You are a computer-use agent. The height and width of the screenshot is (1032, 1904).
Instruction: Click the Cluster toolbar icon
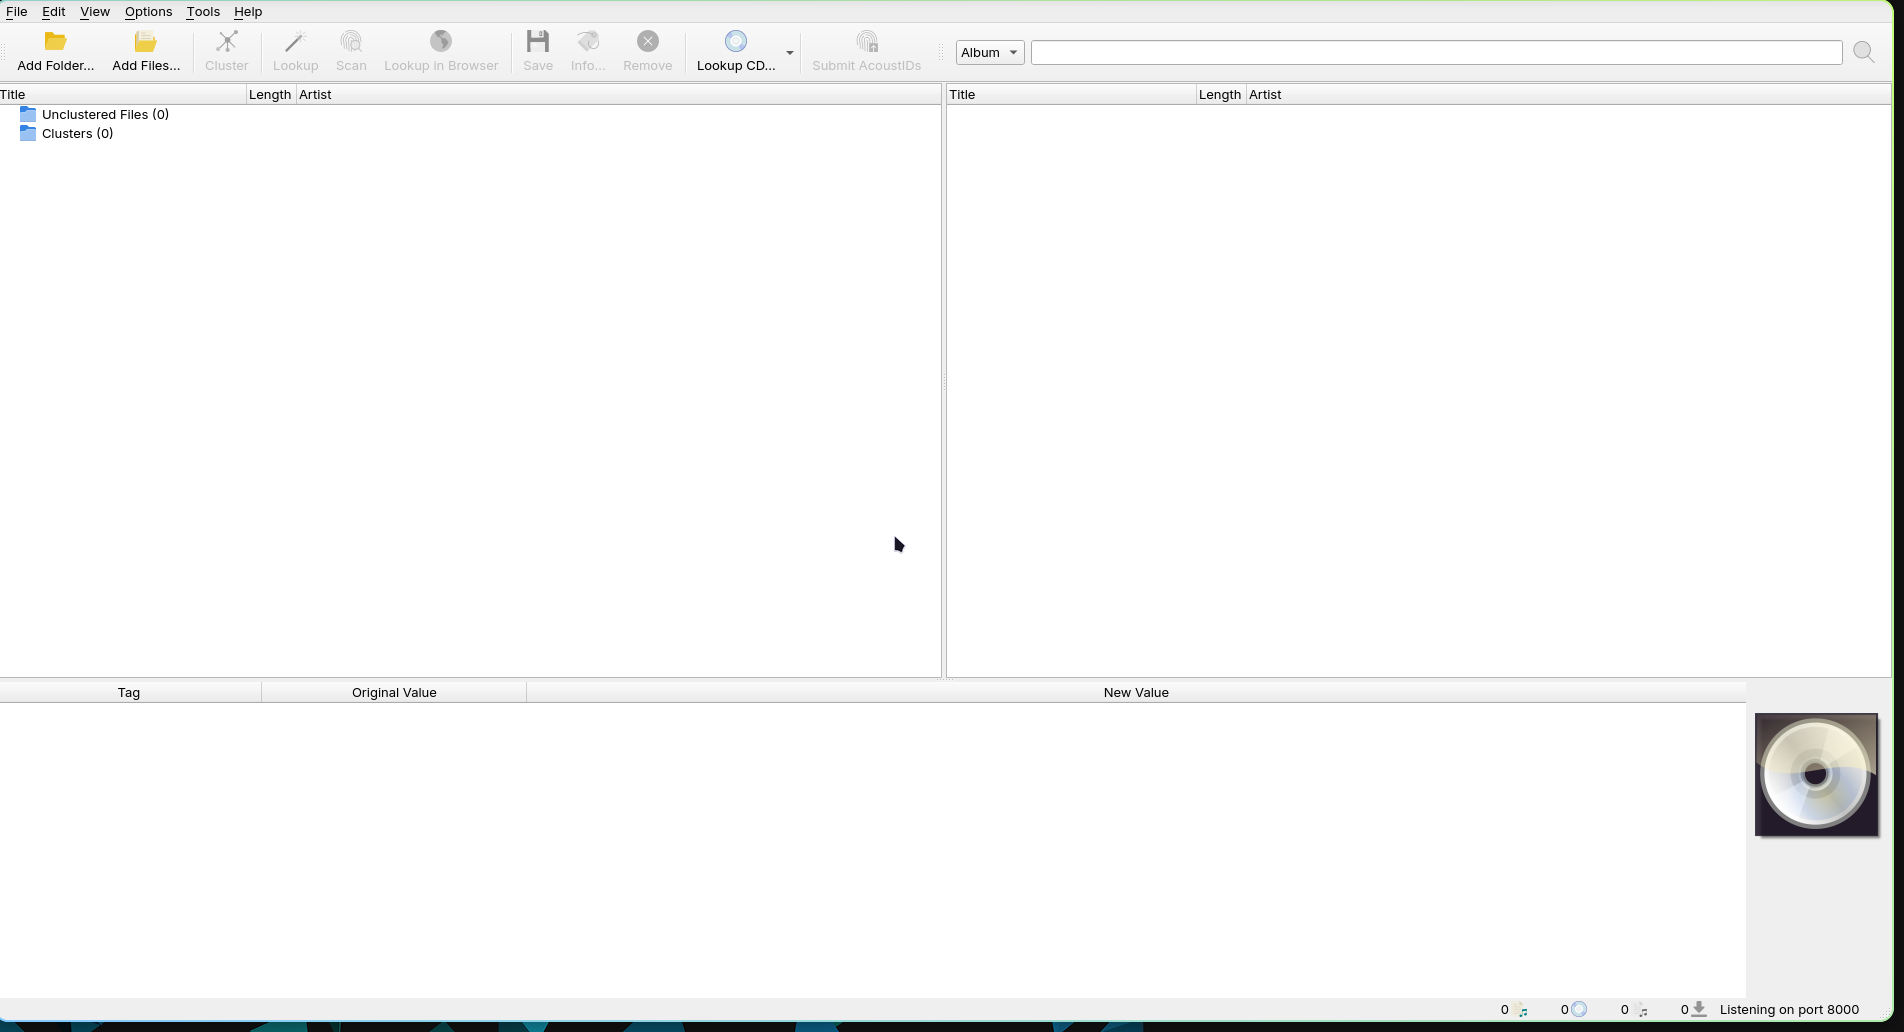227,42
